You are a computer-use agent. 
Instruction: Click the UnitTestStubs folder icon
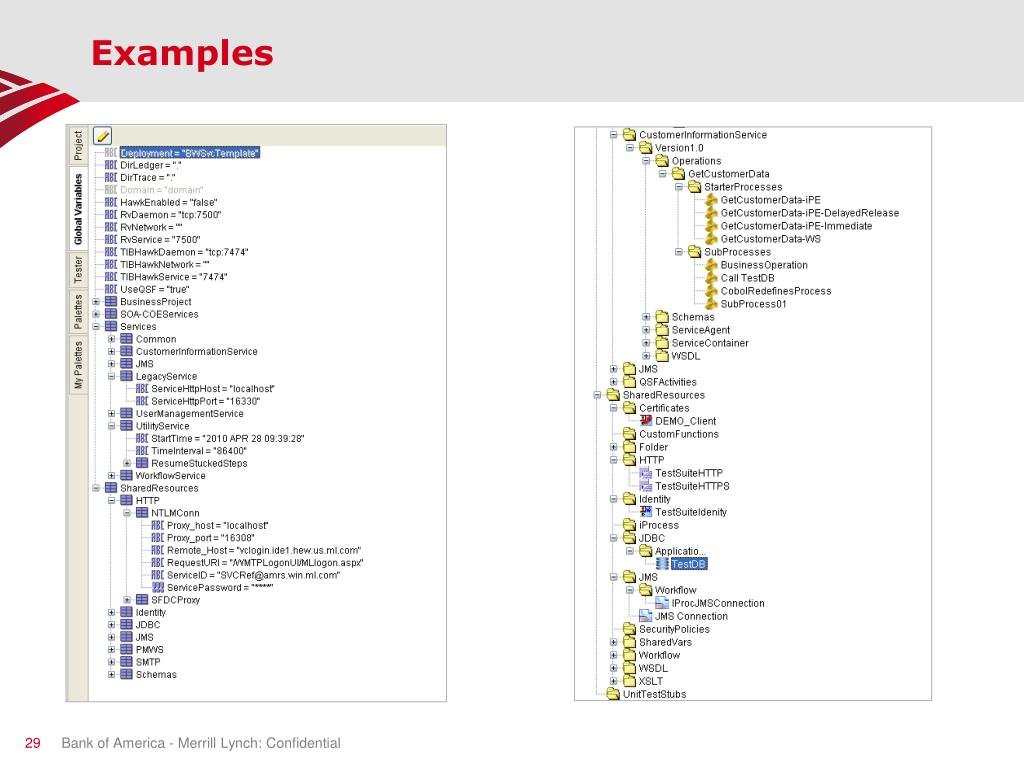(613, 694)
